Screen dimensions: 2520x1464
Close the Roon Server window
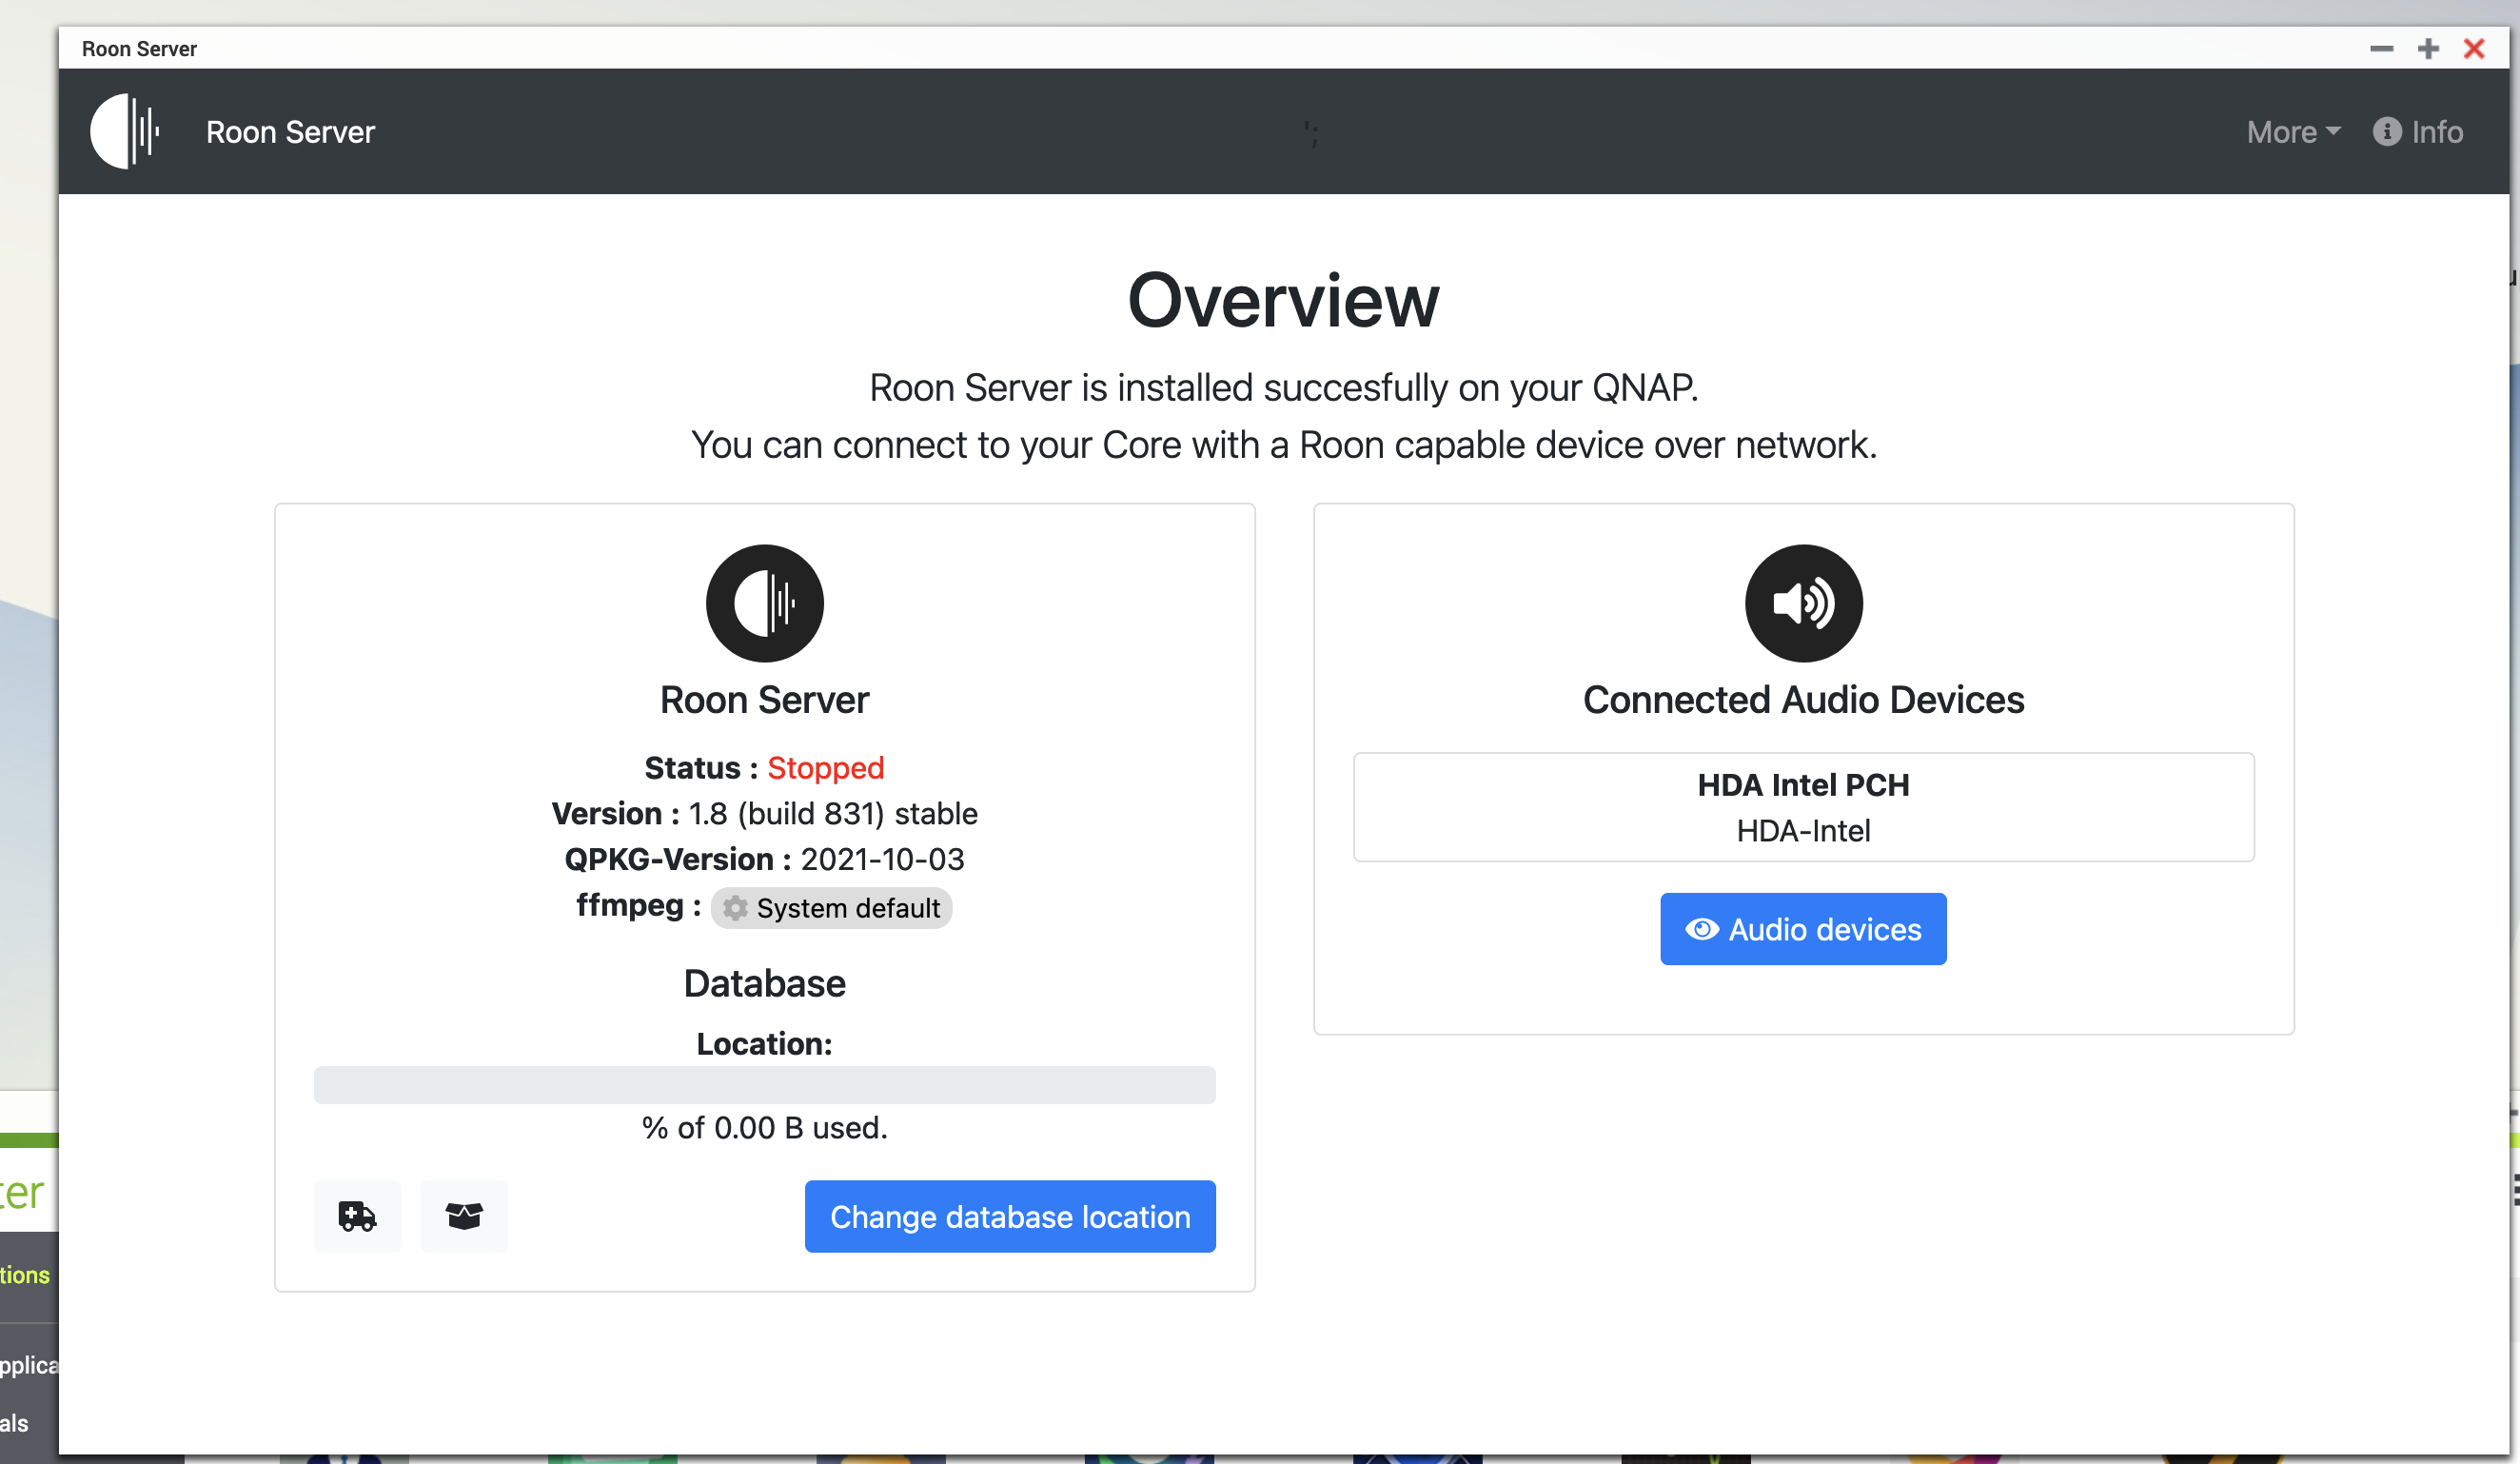tap(2474, 48)
